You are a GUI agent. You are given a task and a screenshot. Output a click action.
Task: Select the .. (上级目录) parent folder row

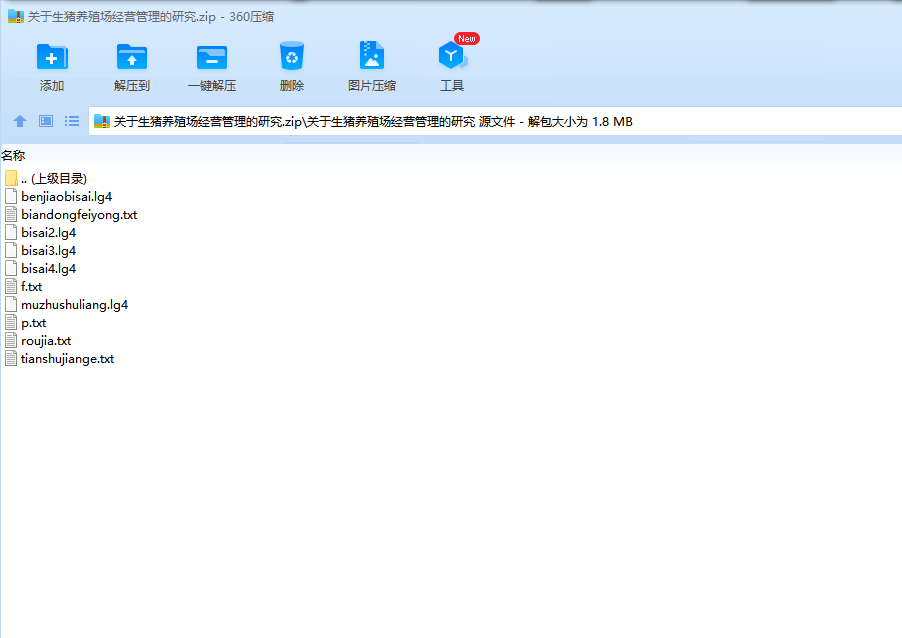(46, 178)
